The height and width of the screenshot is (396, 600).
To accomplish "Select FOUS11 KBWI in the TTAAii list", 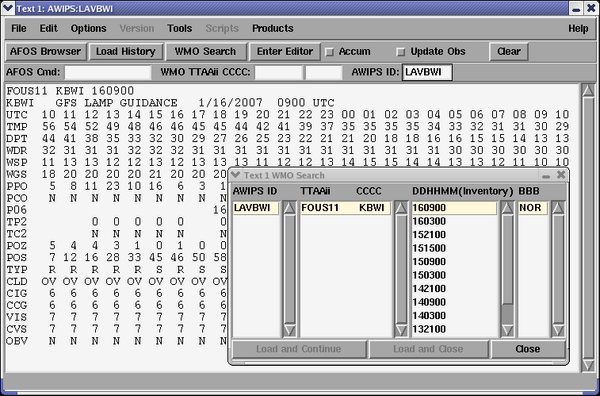I will pyautogui.click(x=345, y=208).
